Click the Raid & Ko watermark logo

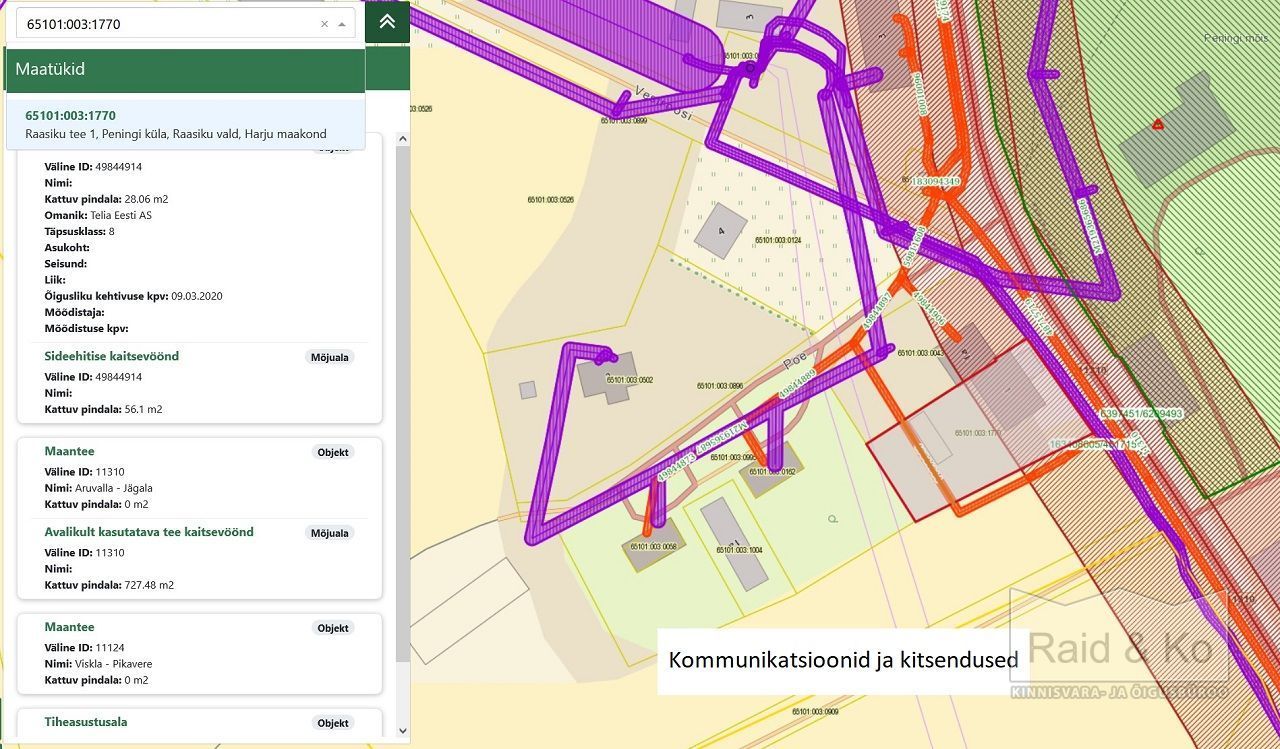click(1118, 650)
